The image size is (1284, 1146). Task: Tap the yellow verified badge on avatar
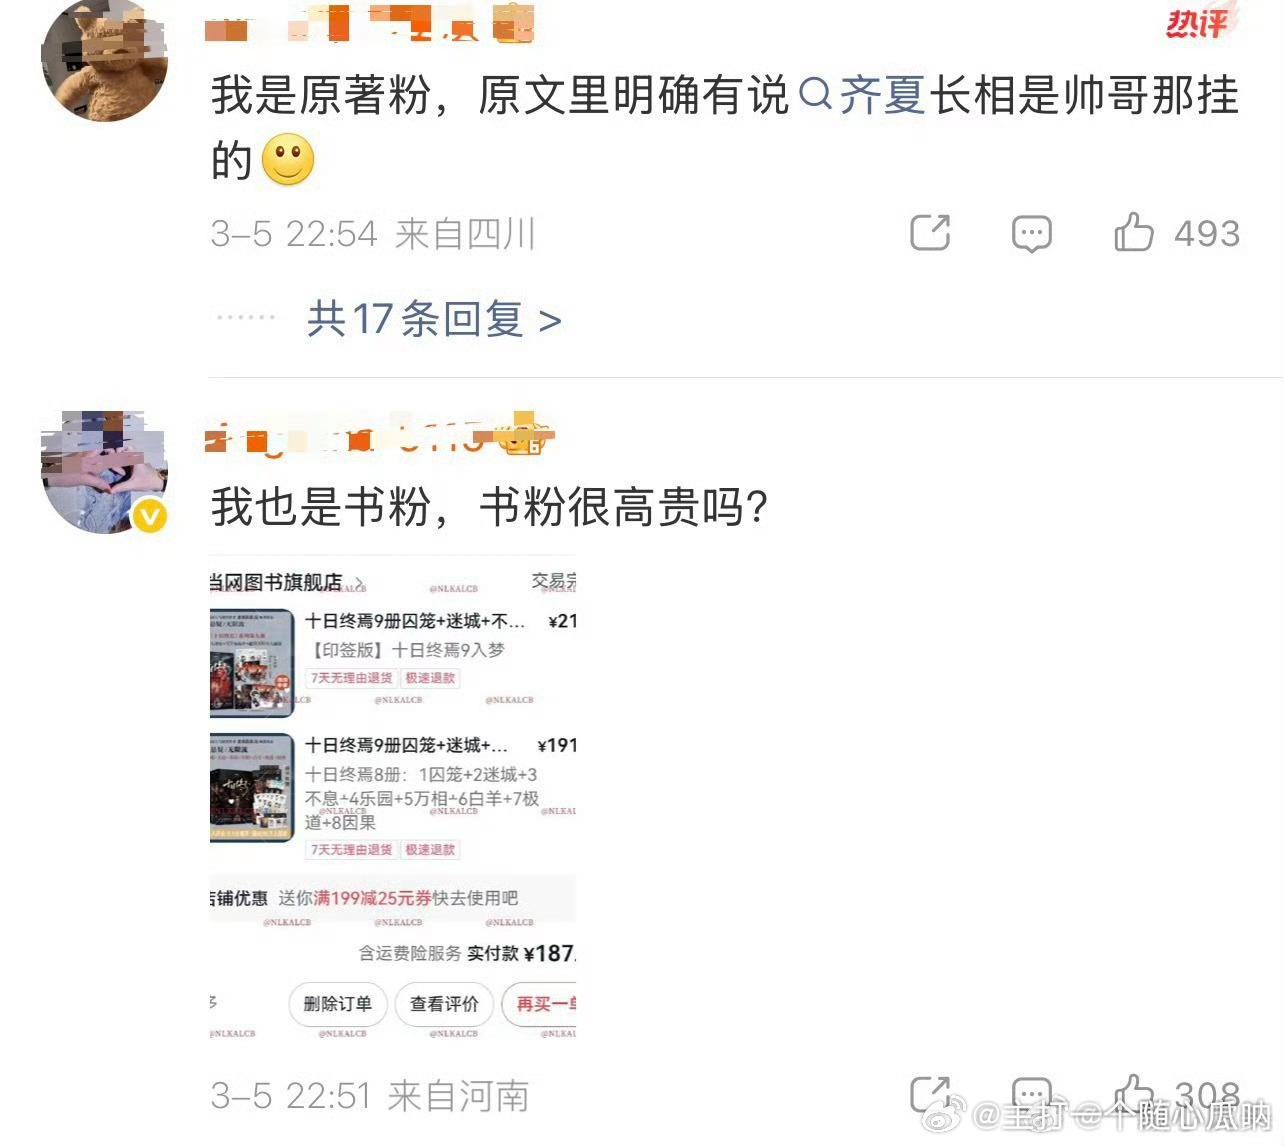pos(150,515)
